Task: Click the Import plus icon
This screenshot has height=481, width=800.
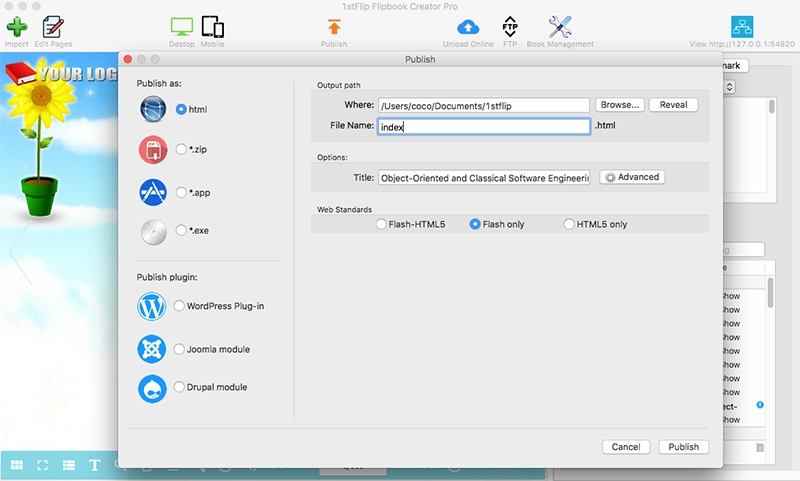Action: pos(16,26)
